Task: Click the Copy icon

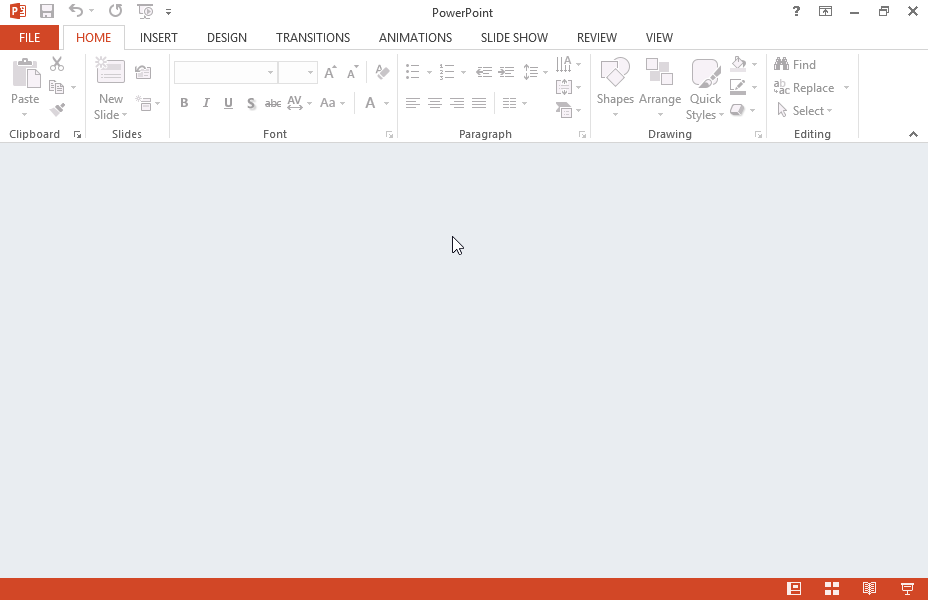Action: click(57, 87)
